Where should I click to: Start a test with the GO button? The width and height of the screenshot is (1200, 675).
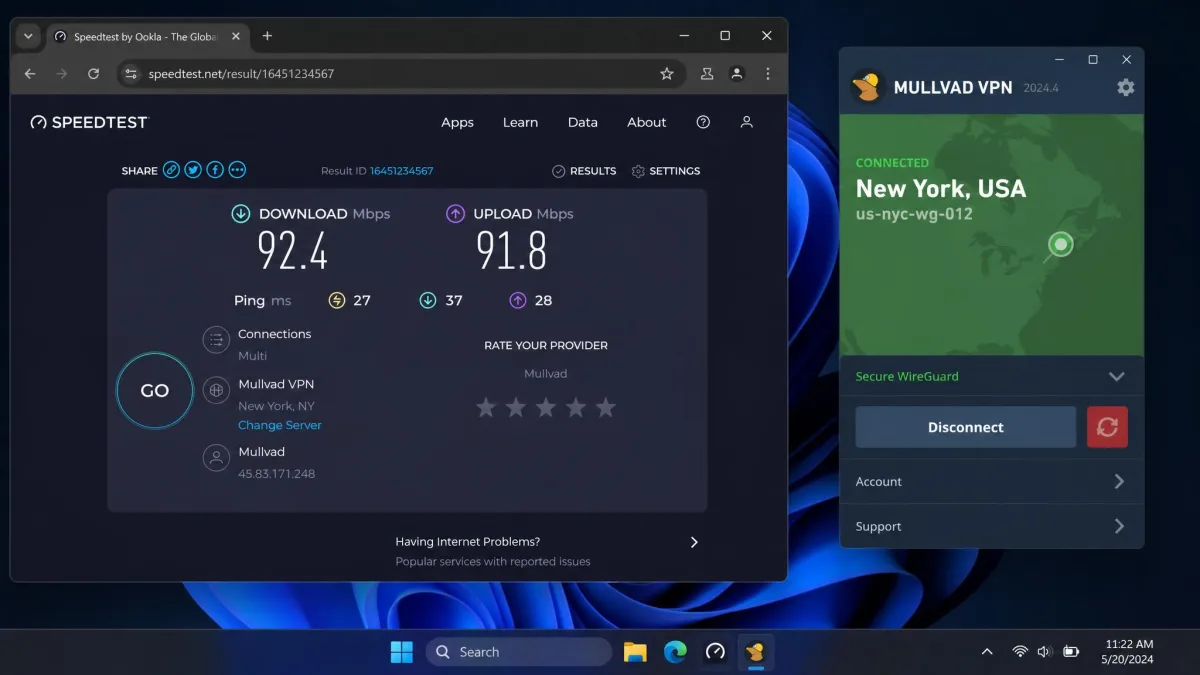(x=155, y=391)
